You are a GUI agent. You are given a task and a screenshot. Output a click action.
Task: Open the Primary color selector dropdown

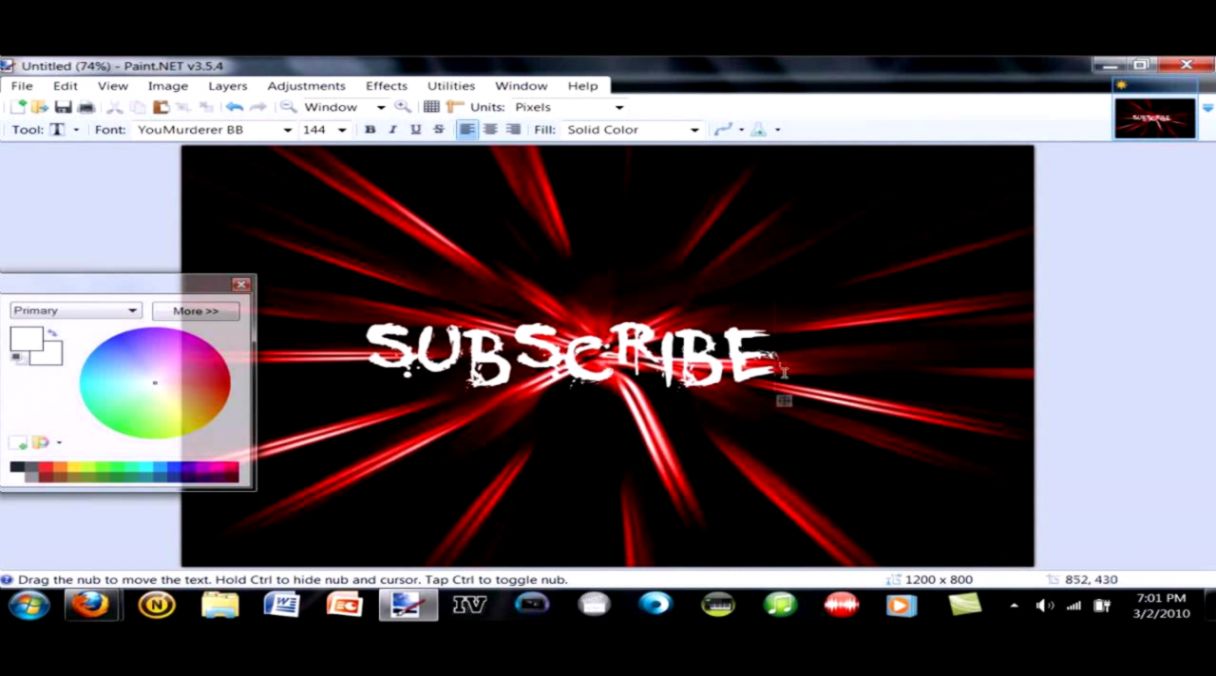[x=75, y=311]
